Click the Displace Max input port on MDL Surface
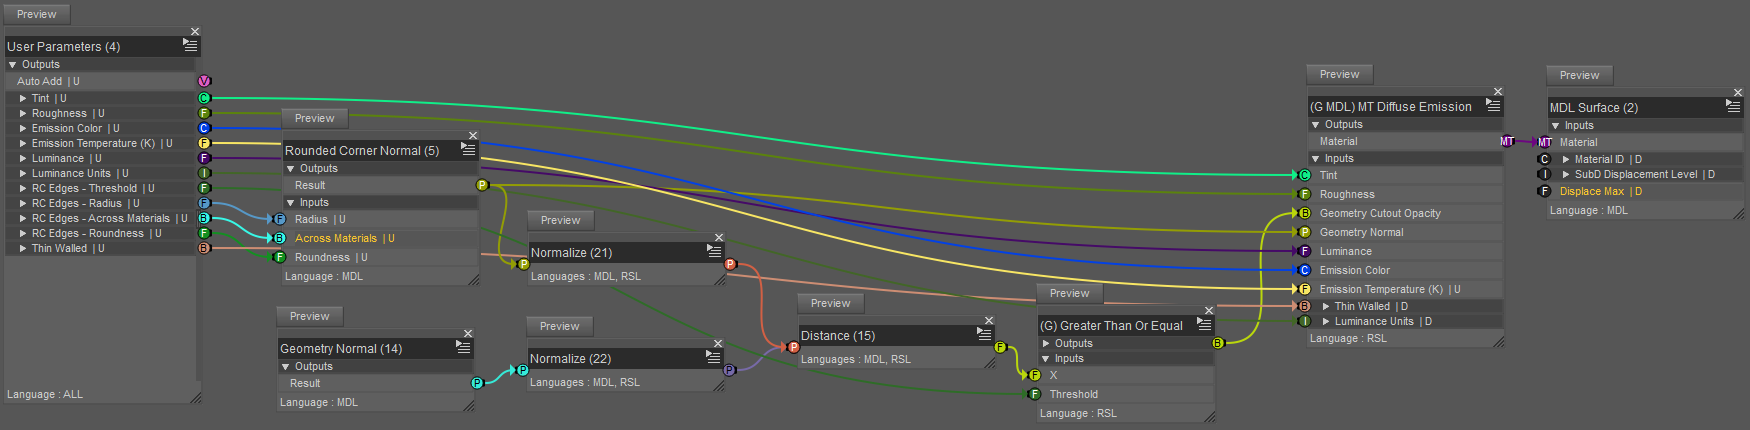 tap(1544, 191)
